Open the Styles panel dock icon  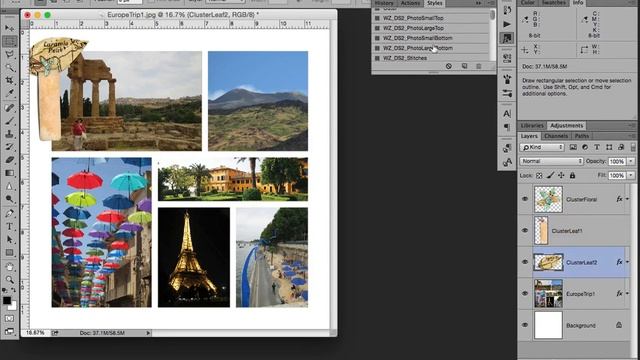pyautogui.click(x=507, y=38)
